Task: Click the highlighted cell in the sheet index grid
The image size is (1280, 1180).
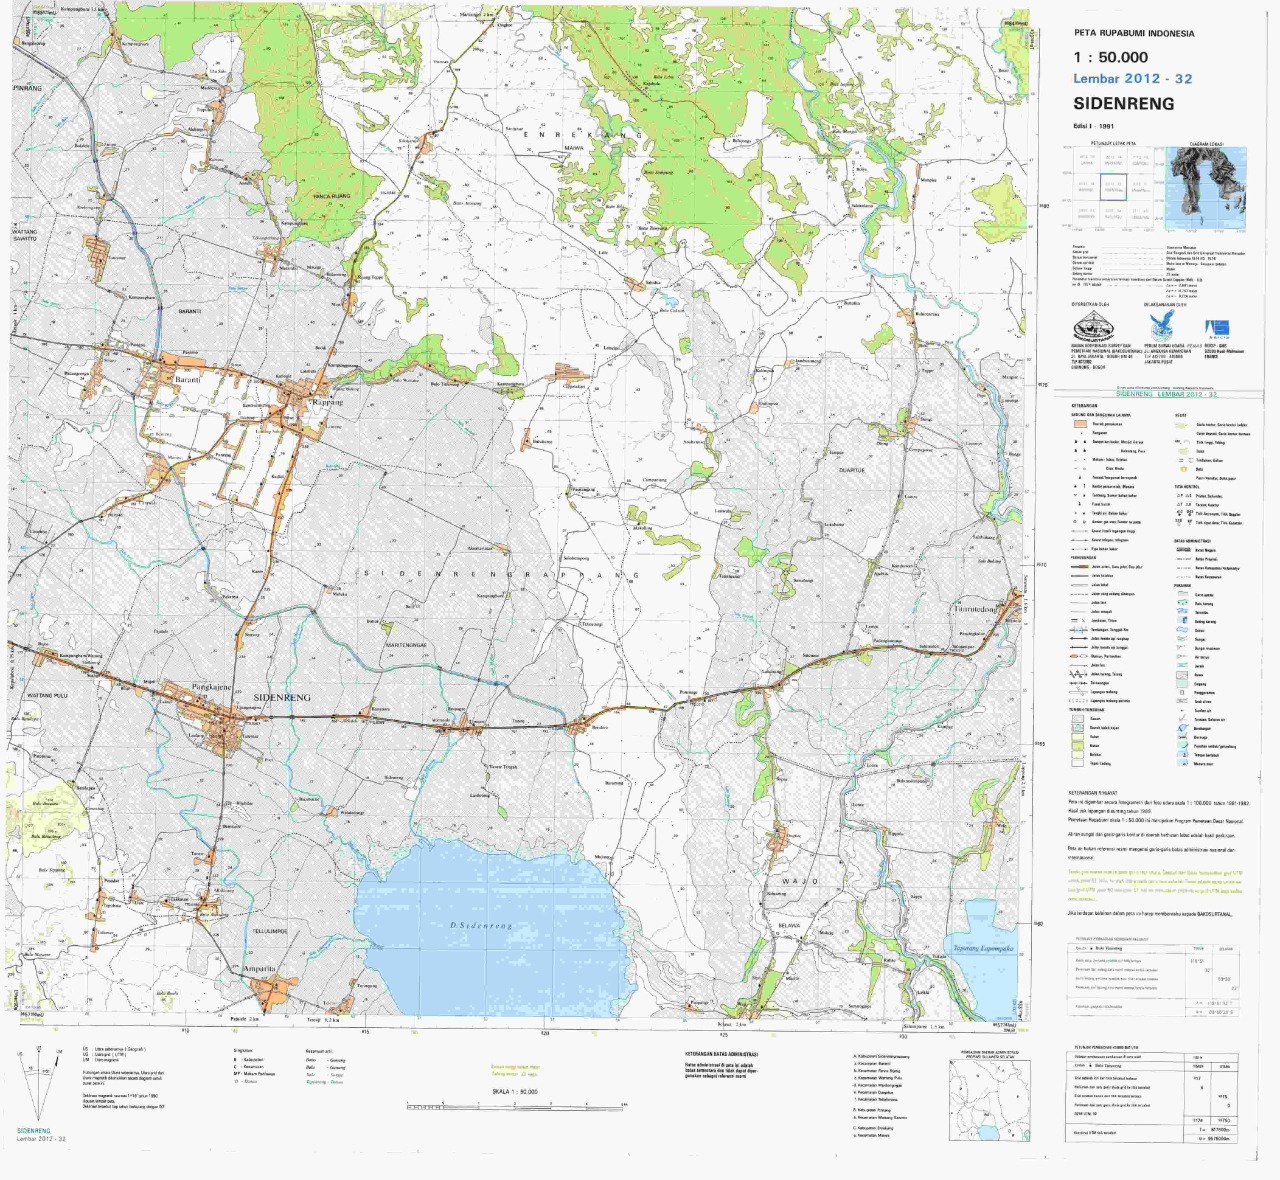Action: (1113, 185)
